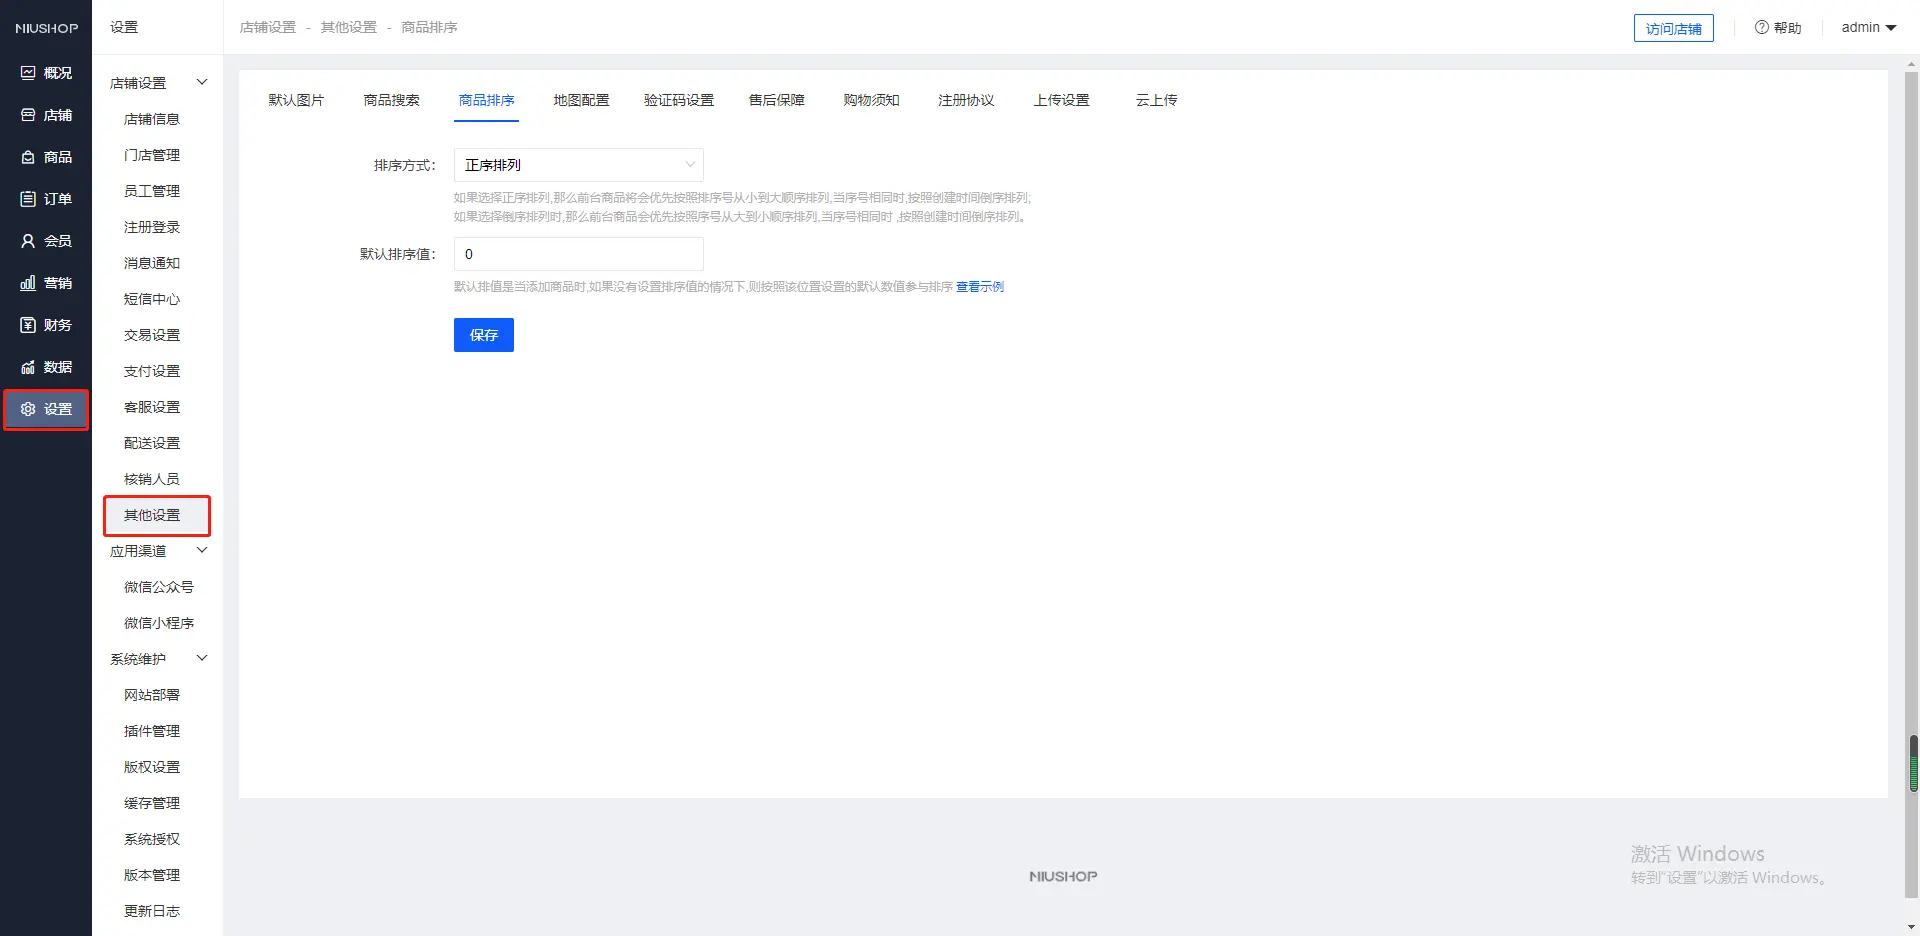Open the 店铺 shop icon in sidebar
This screenshot has height=936, width=1920.
click(x=28, y=115)
